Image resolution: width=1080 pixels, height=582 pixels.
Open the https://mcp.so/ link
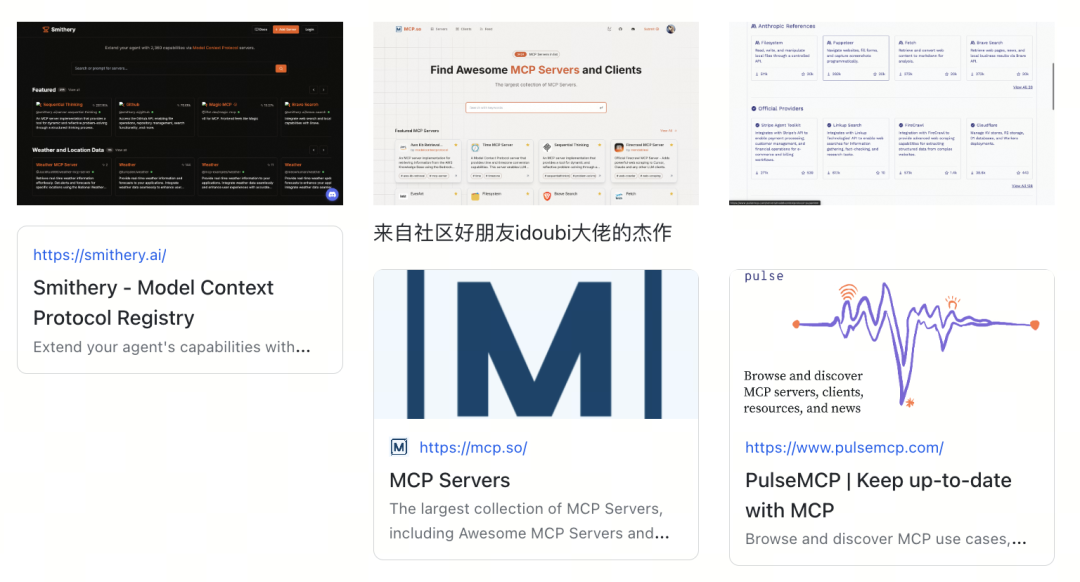pos(473,447)
